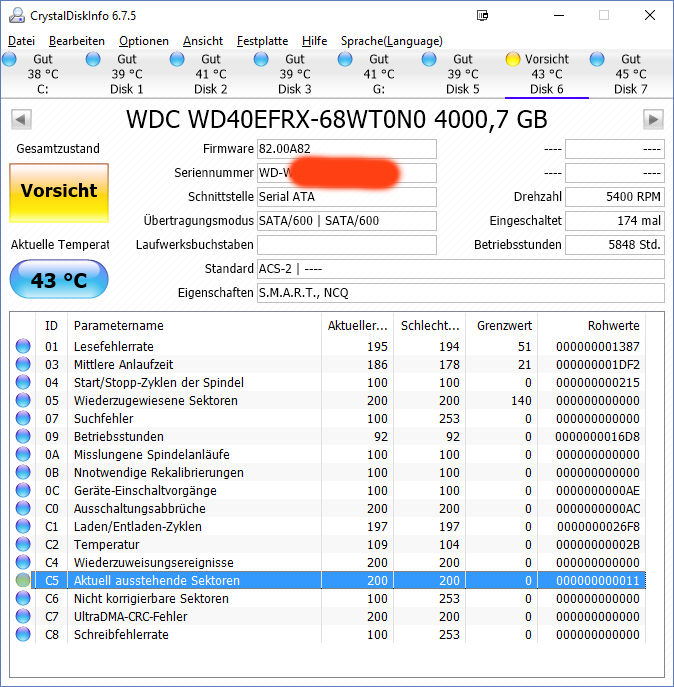Open the Datei menu
Screen dimensions: 674x687
[21, 41]
